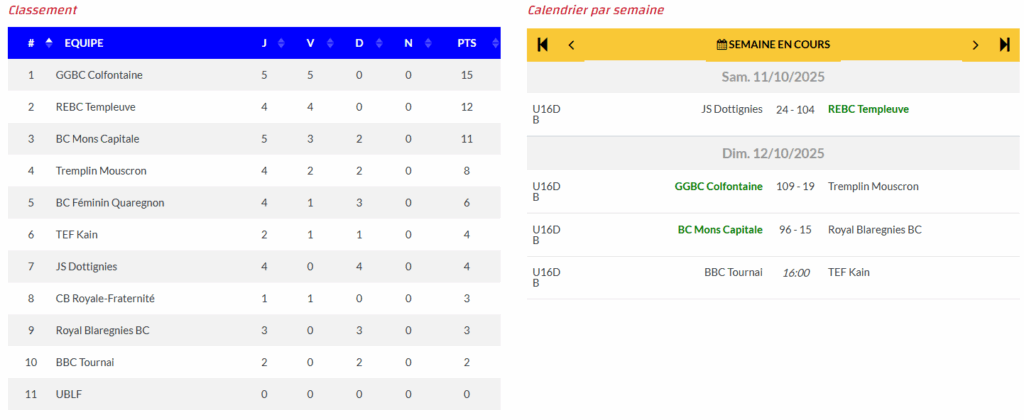The image size is (1024, 420).
Task: Sort table by D defeats column
Action: click(359, 43)
